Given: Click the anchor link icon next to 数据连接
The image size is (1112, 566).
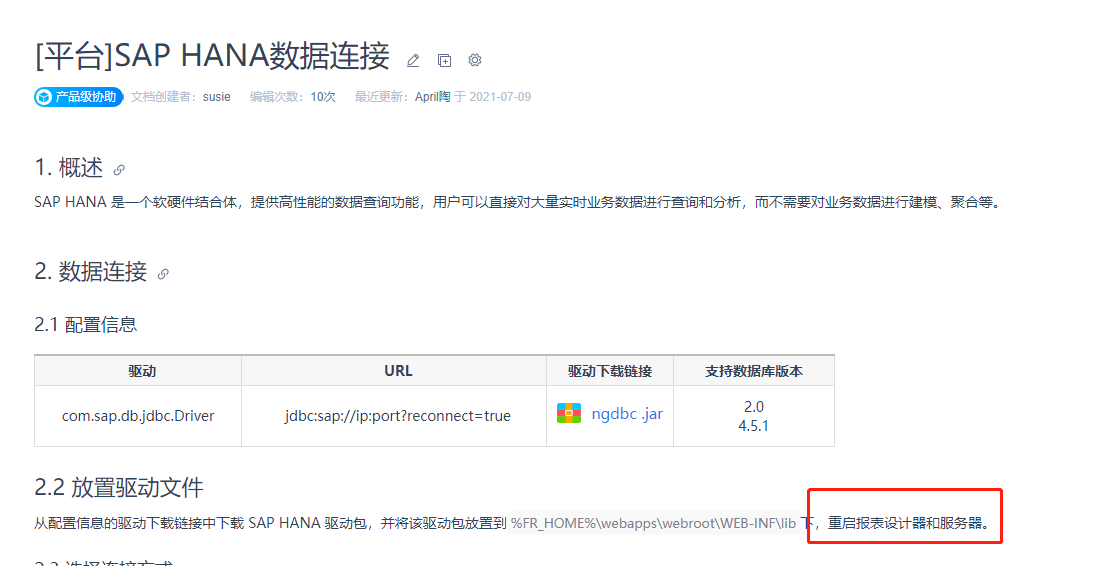Looking at the screenshot, I should coord(163,274).
